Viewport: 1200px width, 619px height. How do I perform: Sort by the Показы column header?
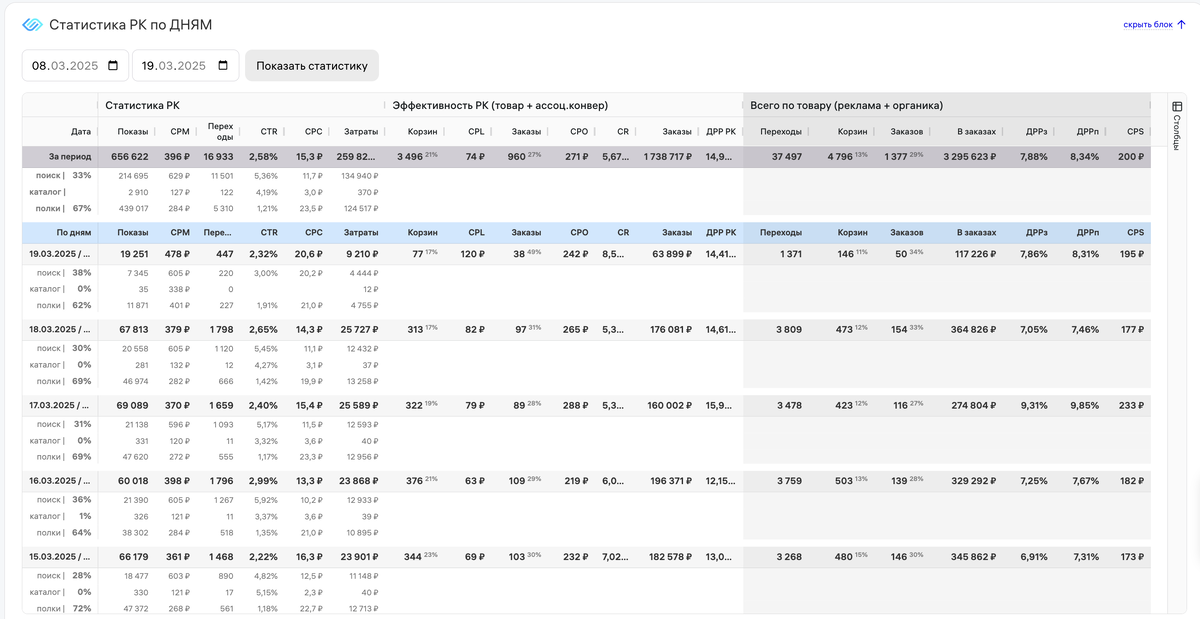pyautogui.click(x=132, y=132)
